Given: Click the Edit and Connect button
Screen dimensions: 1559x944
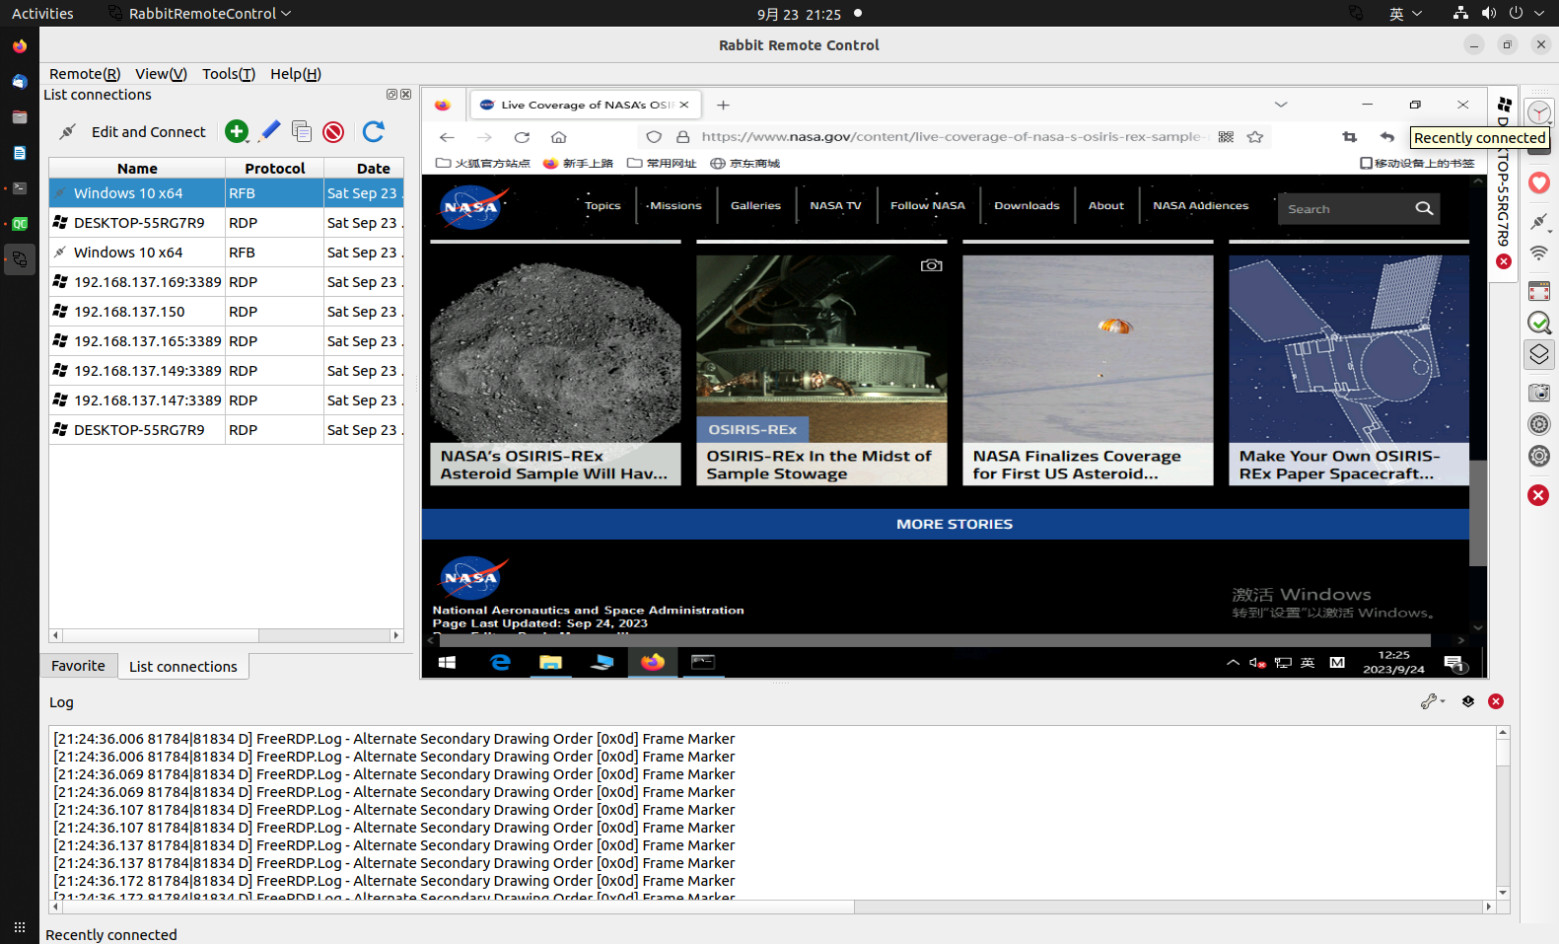Looking at the screenshot, I should click(133, 132).
